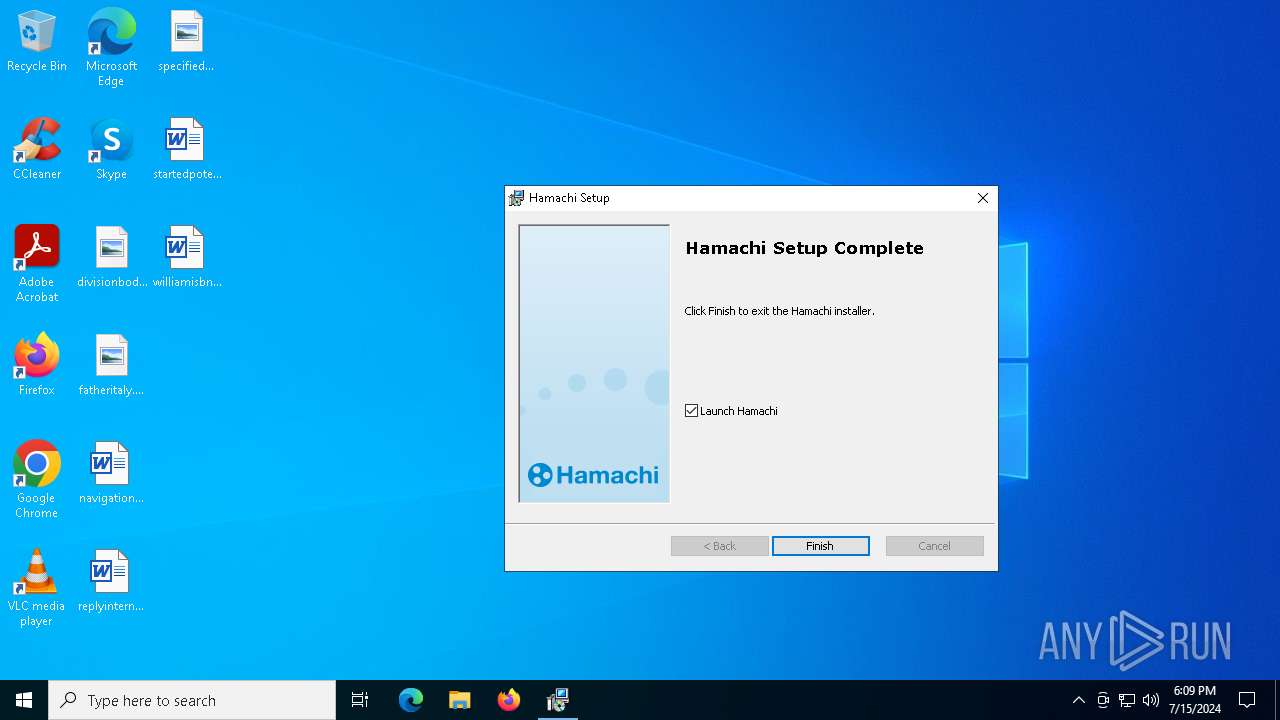Select the Adobe Acrobat desktop shortcut

pyautogui.click(x=37, y=264)
